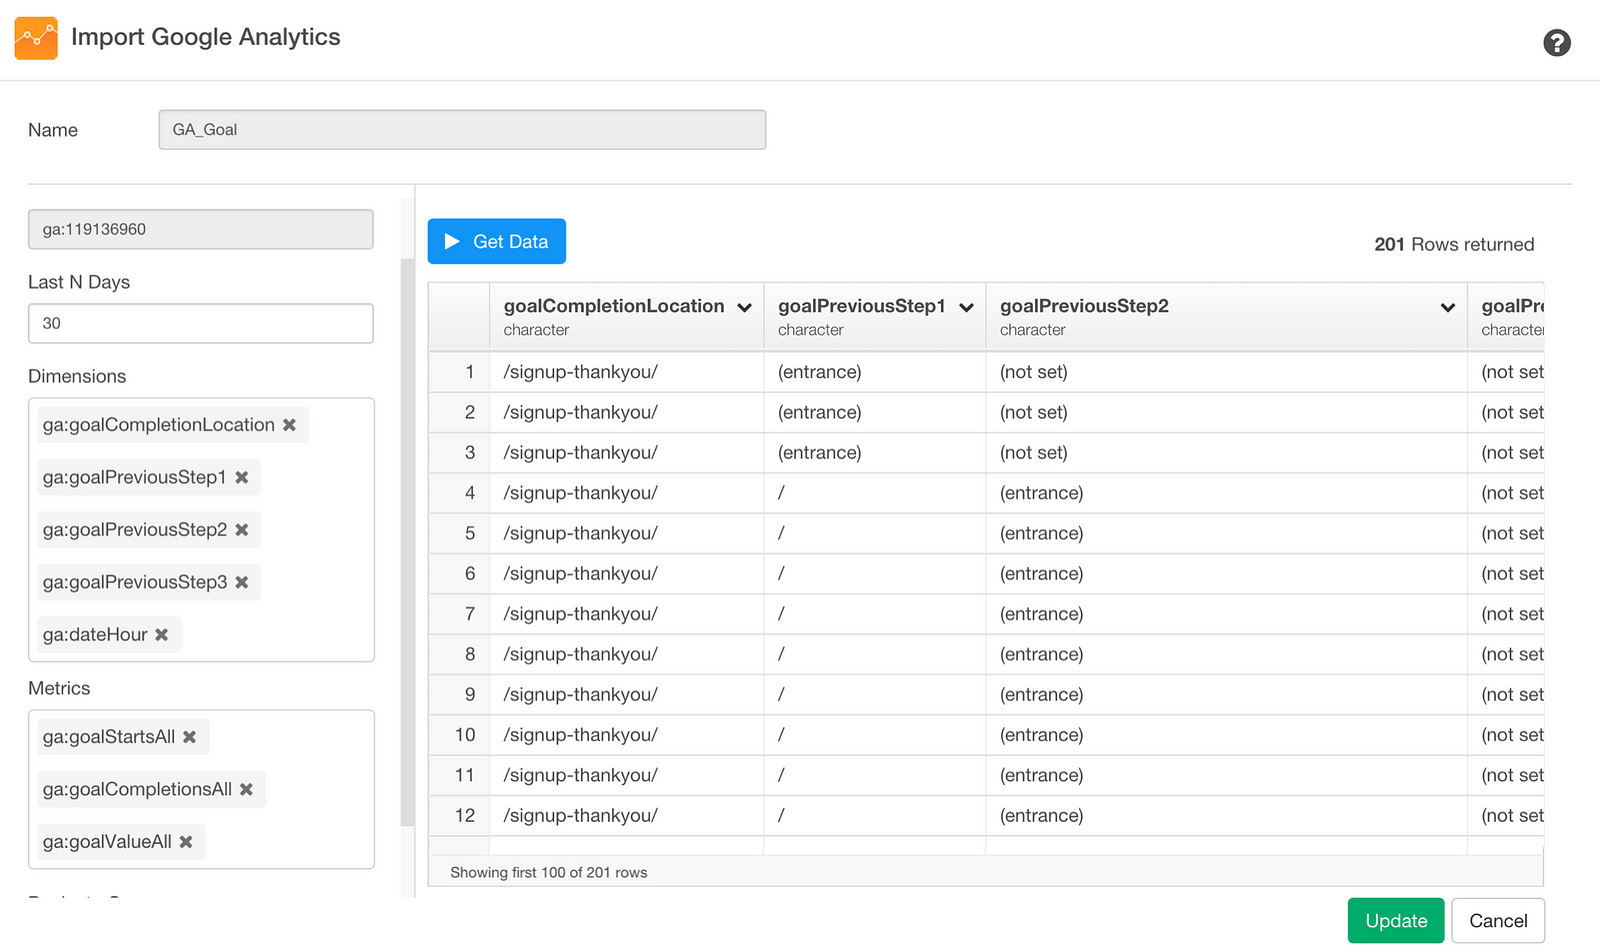The width and height of the screenshot is (1600, 952).
Task: Click row 8 slash cell in goalPreviousStep1
Action: 875,654
